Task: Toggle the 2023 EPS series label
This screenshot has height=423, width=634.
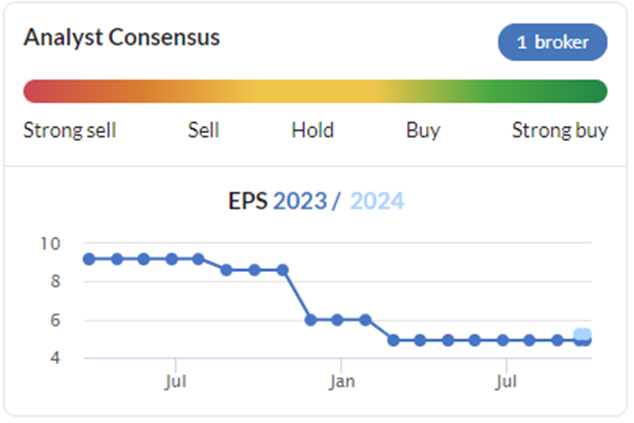Action: coord(300,201)
